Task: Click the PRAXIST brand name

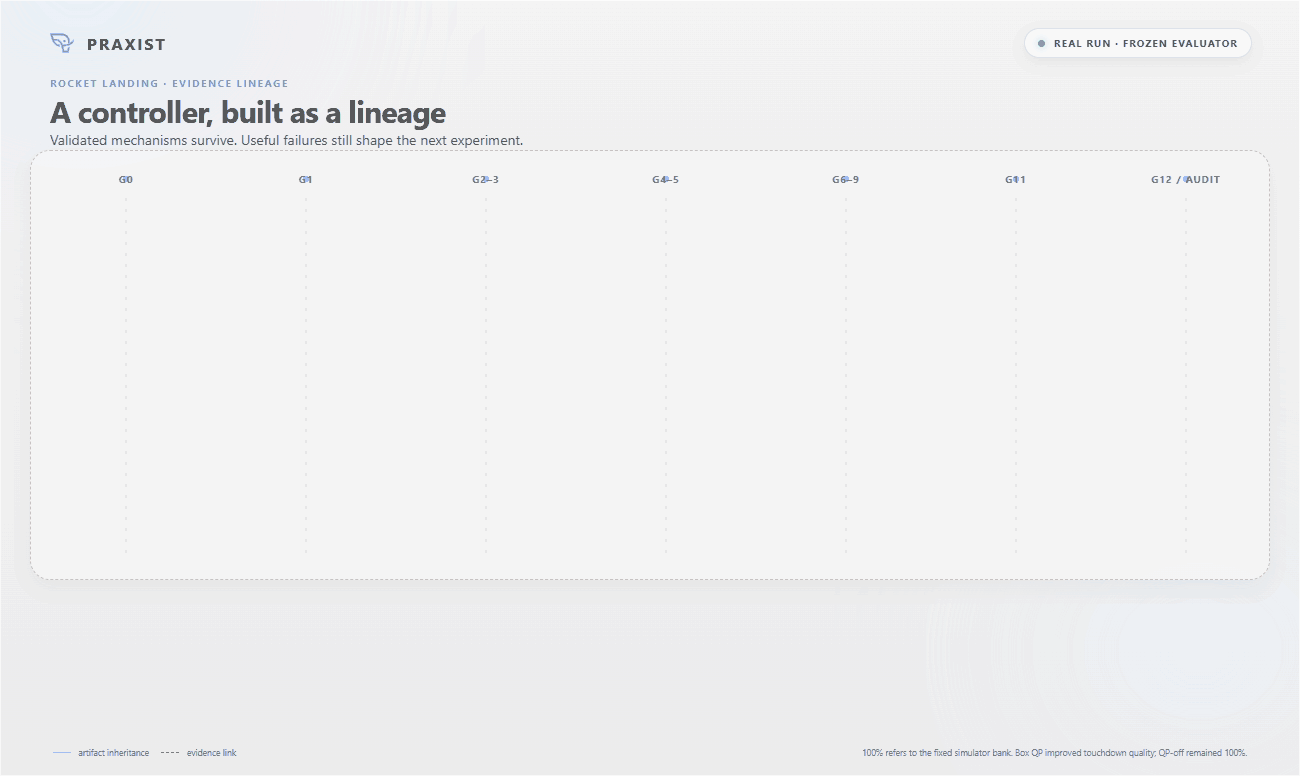Action: click(126, 44)
